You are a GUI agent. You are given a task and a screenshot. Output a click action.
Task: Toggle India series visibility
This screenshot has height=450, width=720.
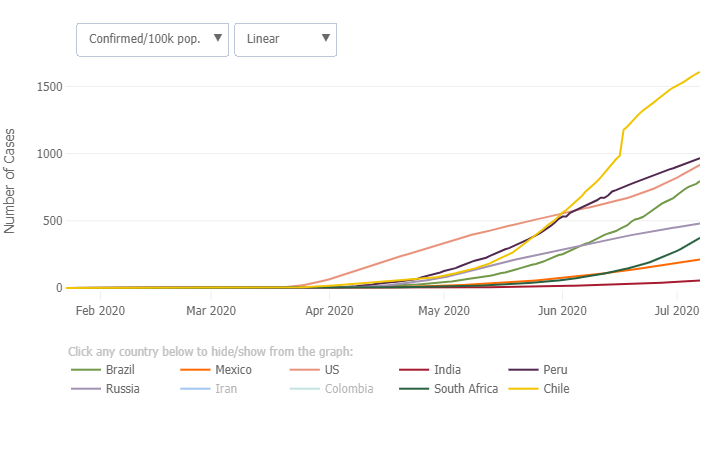(447, 370)
